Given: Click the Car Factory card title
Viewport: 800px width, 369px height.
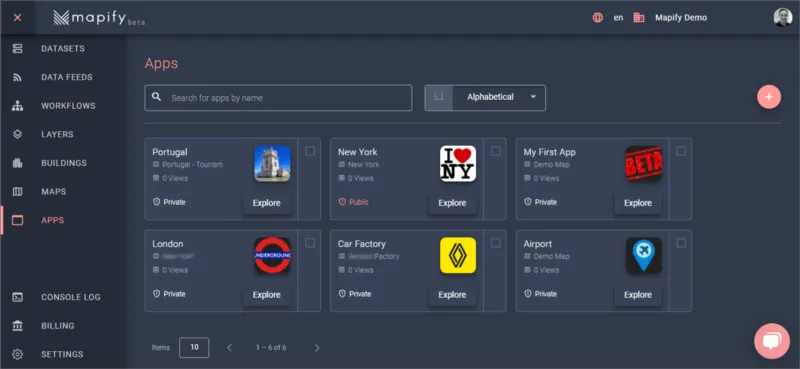Looking at the screenshot, I should click(362, 244).
